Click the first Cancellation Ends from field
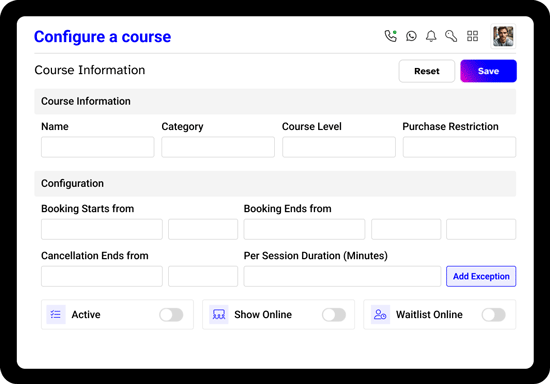This screenshot has height=384, width=550. (102, 276)
